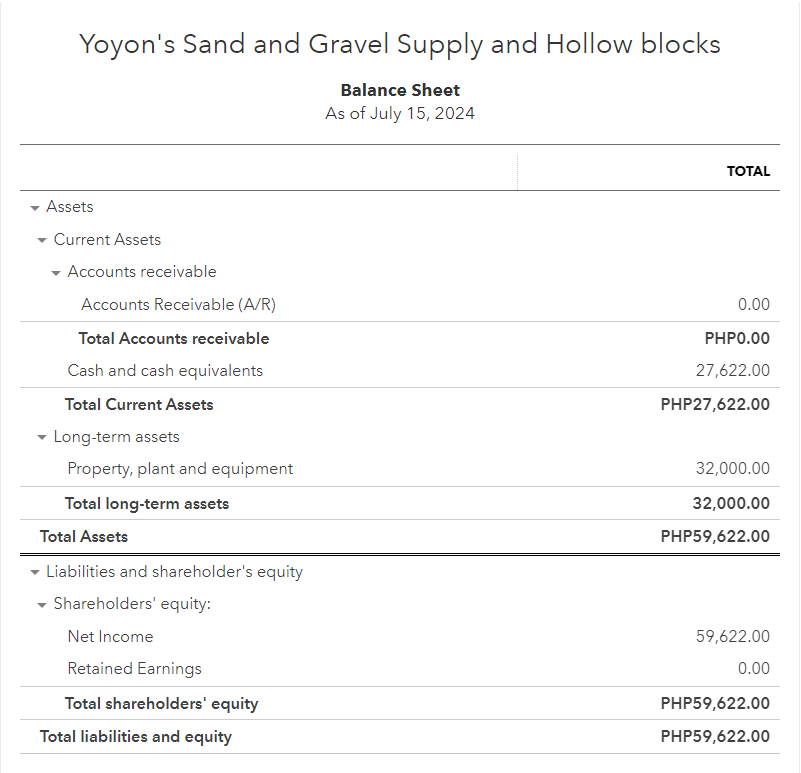Image resolution: width=801 pixels, height=773 pixels.
Task: Open the Accounts Receivable (A/R) 0.00 amount
Action: pyautogui.click(x=753, y=305)
